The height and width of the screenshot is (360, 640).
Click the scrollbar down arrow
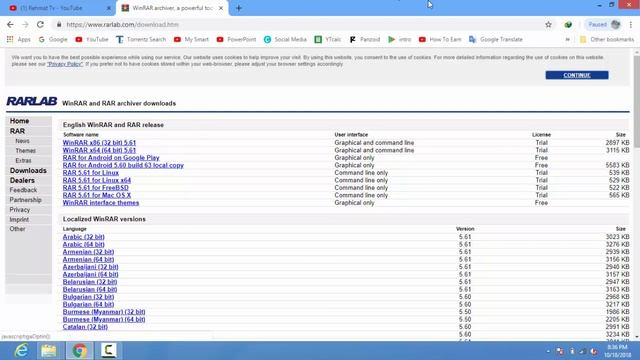[636, 337]
